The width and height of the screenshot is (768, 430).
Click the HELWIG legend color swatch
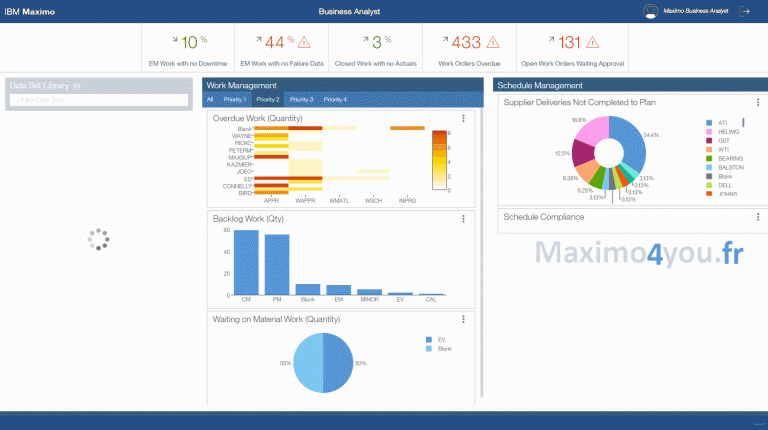tap(709, 132)
